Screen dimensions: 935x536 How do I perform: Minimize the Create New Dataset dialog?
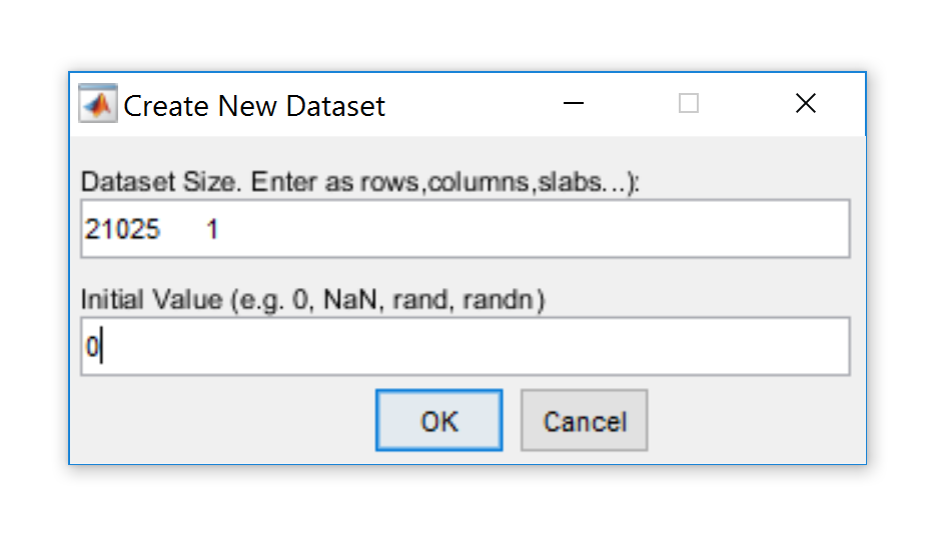pyautogui.click(x=574, y=104)
